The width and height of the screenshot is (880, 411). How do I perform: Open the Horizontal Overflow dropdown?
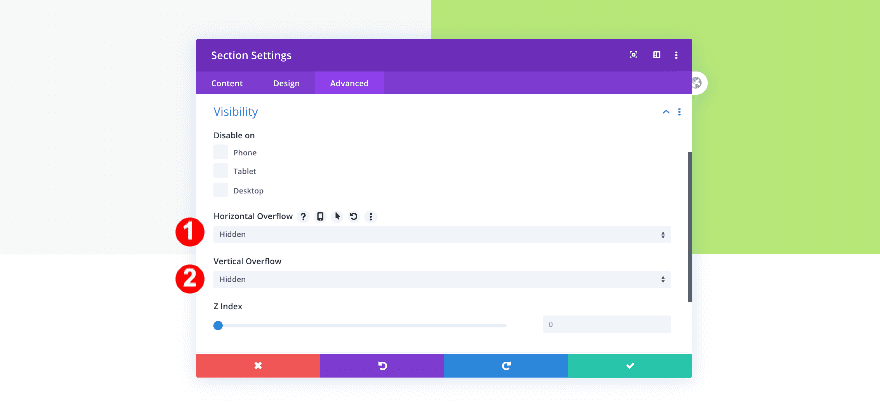pos(442,234)
